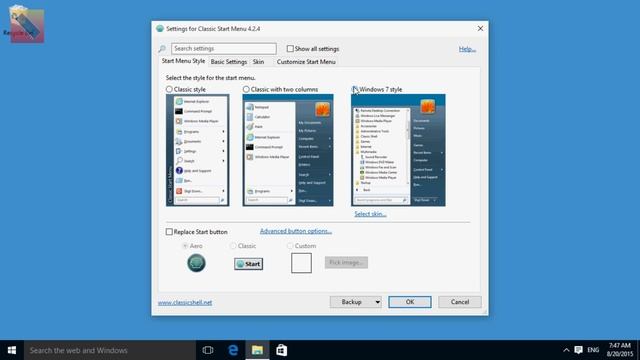Click the Windows 7 style preview thumbnail

(398, 150)
